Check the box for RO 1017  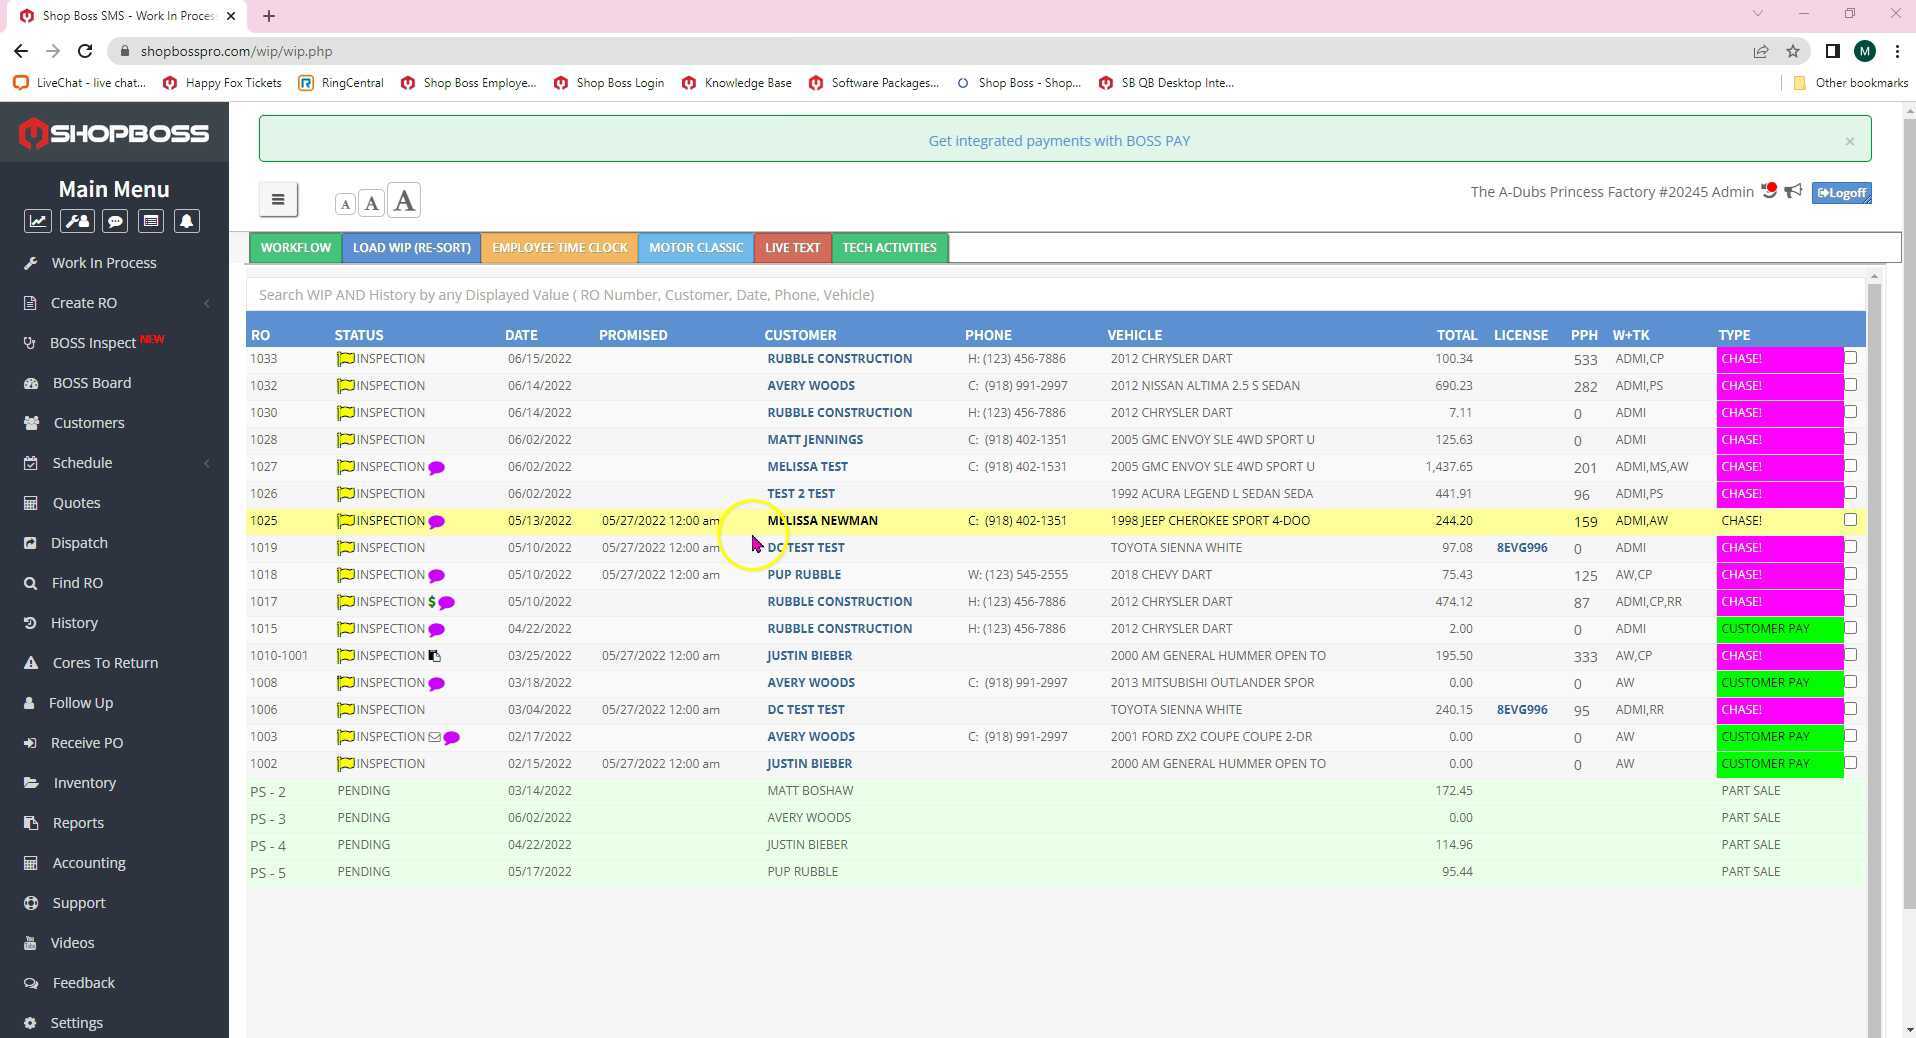coord(1850,601)
